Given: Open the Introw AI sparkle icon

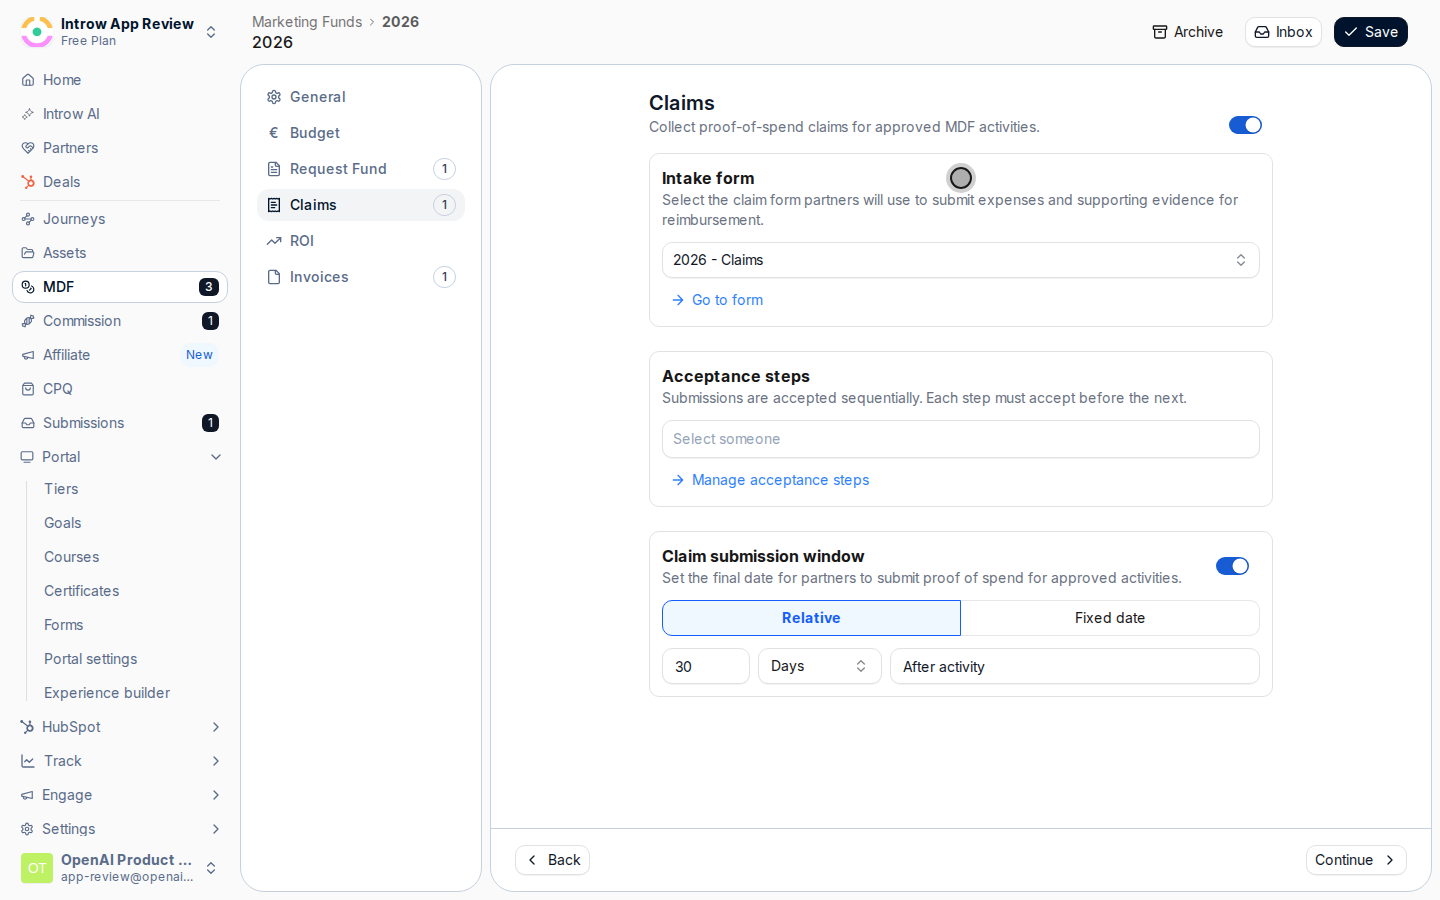Looking at the screenshot, I should (x=28, y=114).
